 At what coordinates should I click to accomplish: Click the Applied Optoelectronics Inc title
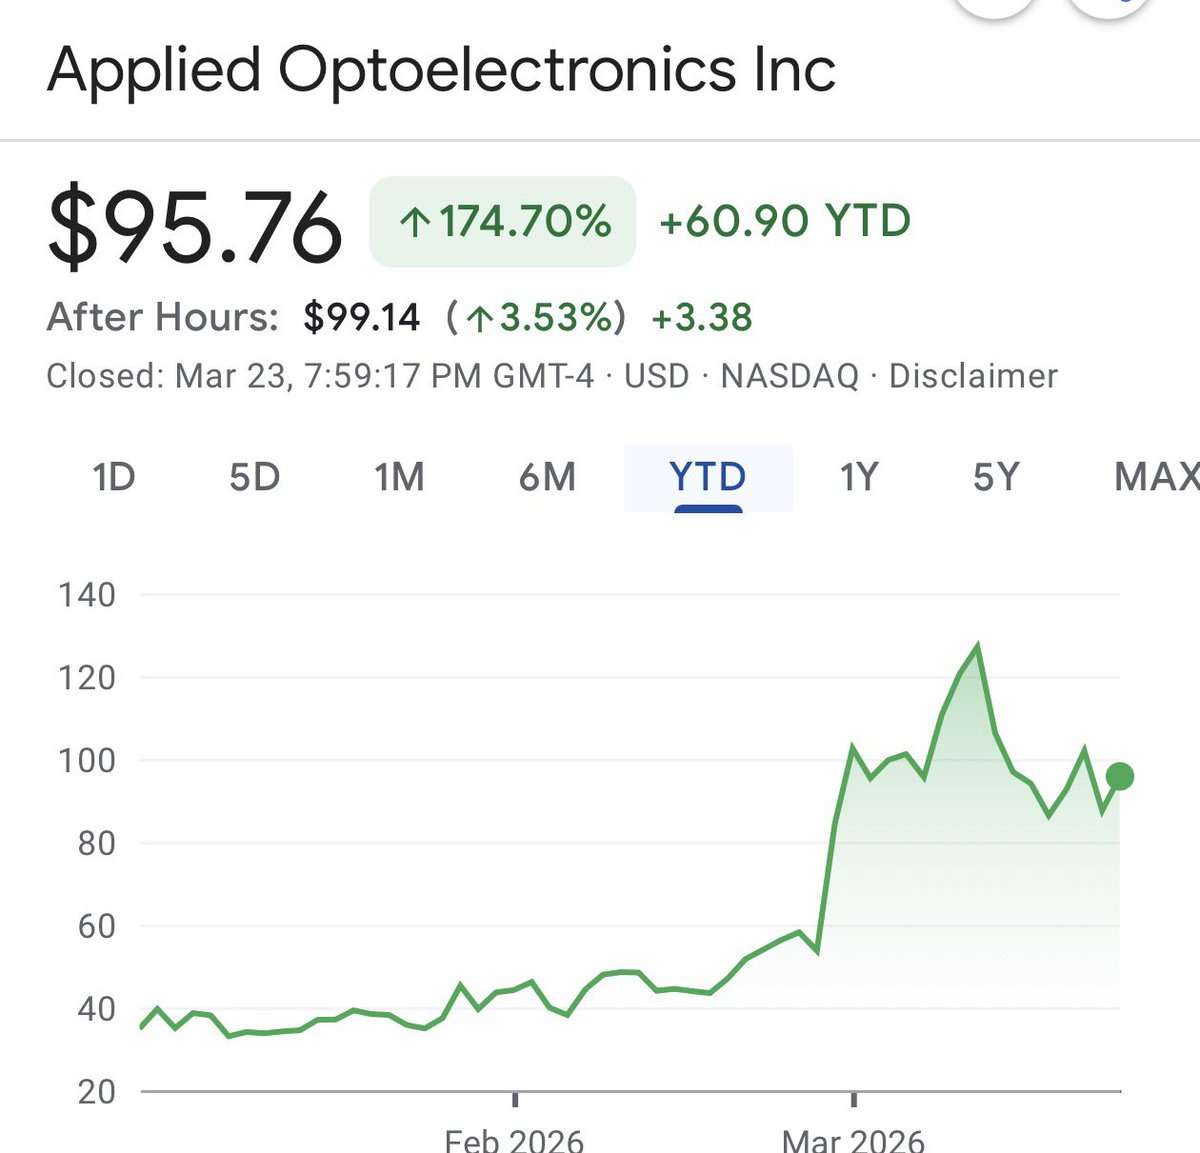point(441,70)
